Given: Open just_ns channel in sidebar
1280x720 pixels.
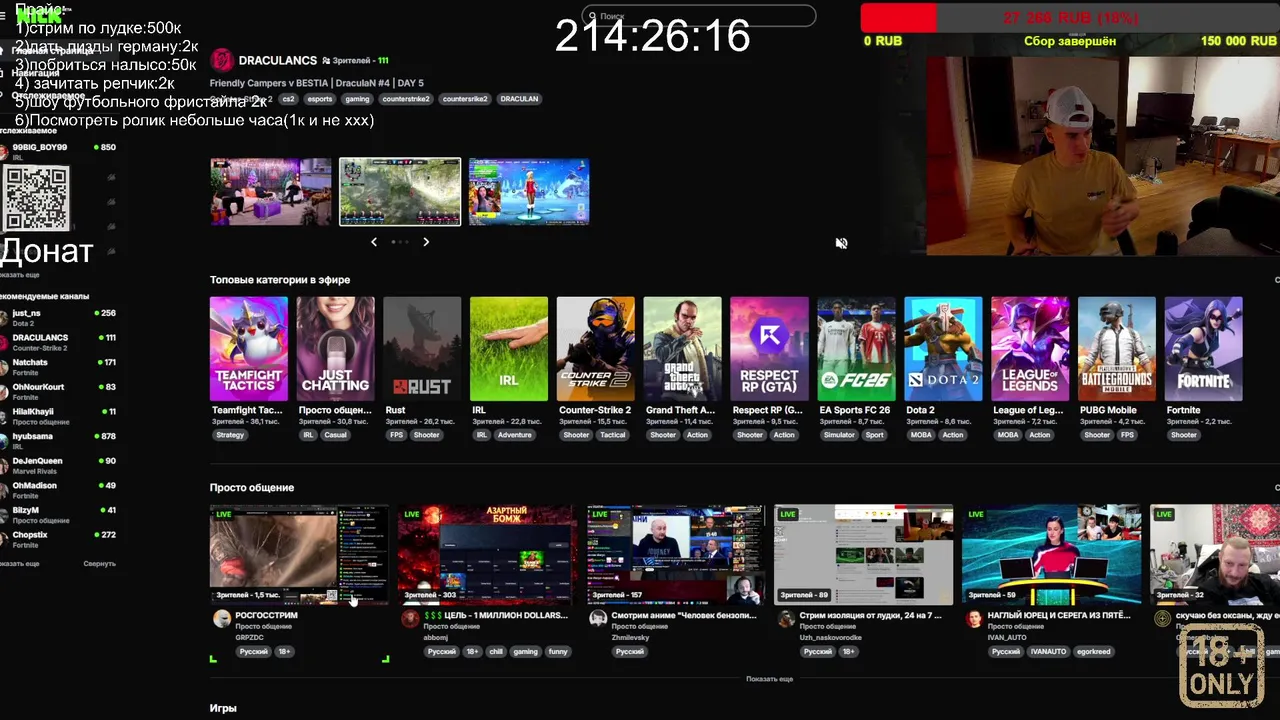Looking at the screenshot, I should [x=58, y=318].
